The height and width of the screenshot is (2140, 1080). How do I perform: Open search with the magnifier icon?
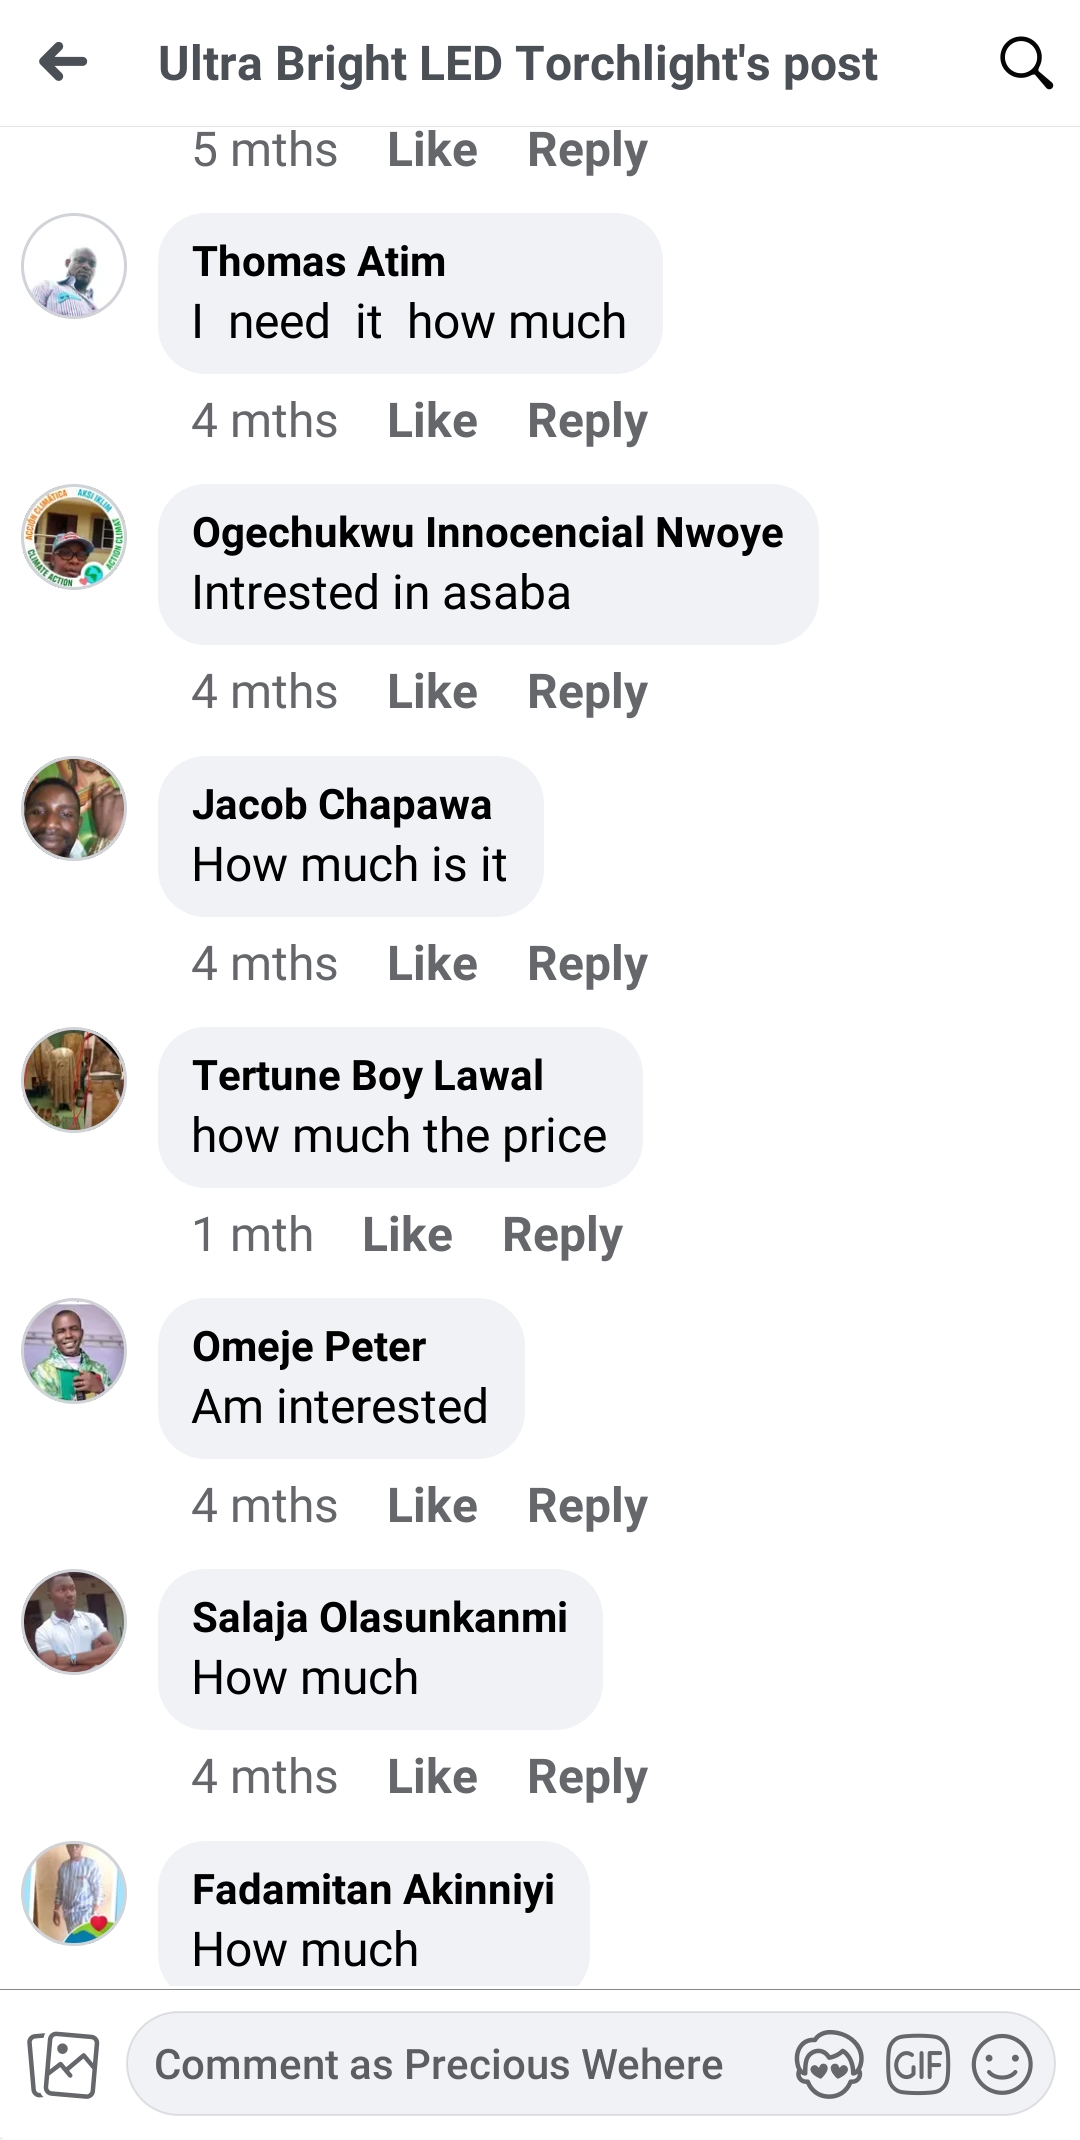tap(1025, 63)
